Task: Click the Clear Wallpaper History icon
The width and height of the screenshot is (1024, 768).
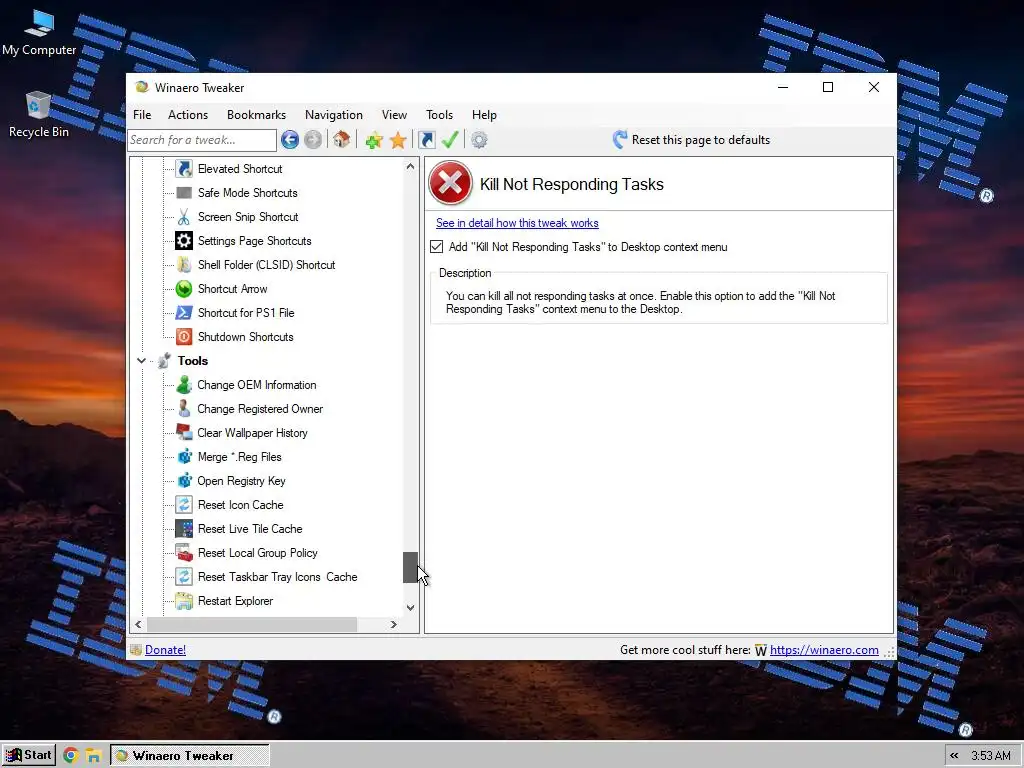Action: 184,433
